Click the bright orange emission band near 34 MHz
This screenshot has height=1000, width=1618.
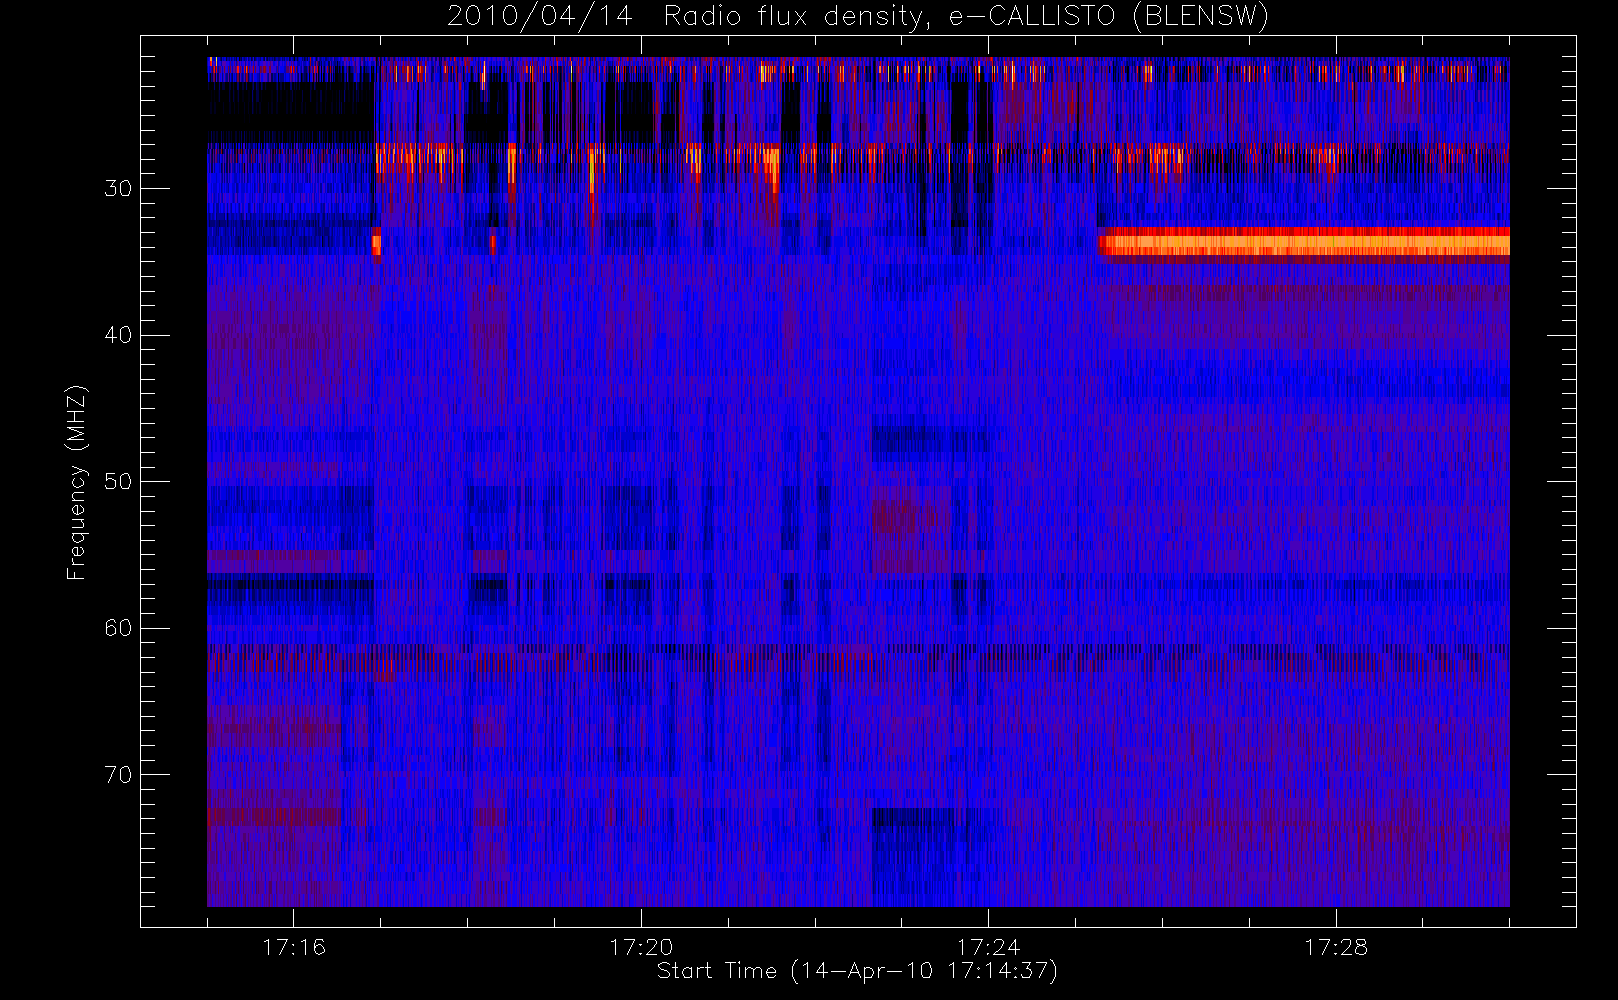click(1304, 243)
